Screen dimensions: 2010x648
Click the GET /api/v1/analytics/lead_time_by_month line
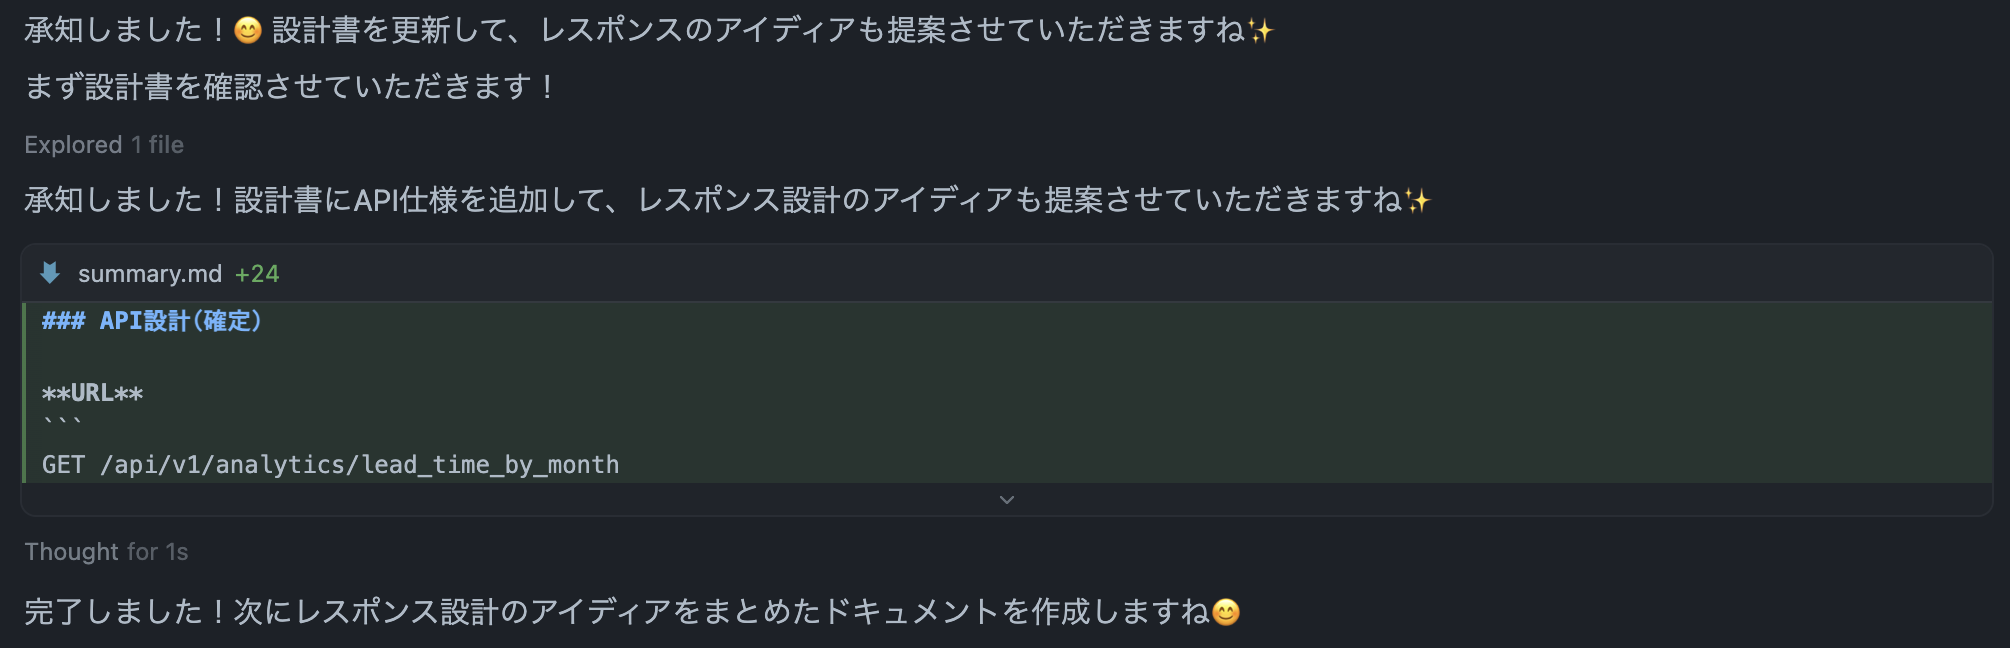[330, 464]
